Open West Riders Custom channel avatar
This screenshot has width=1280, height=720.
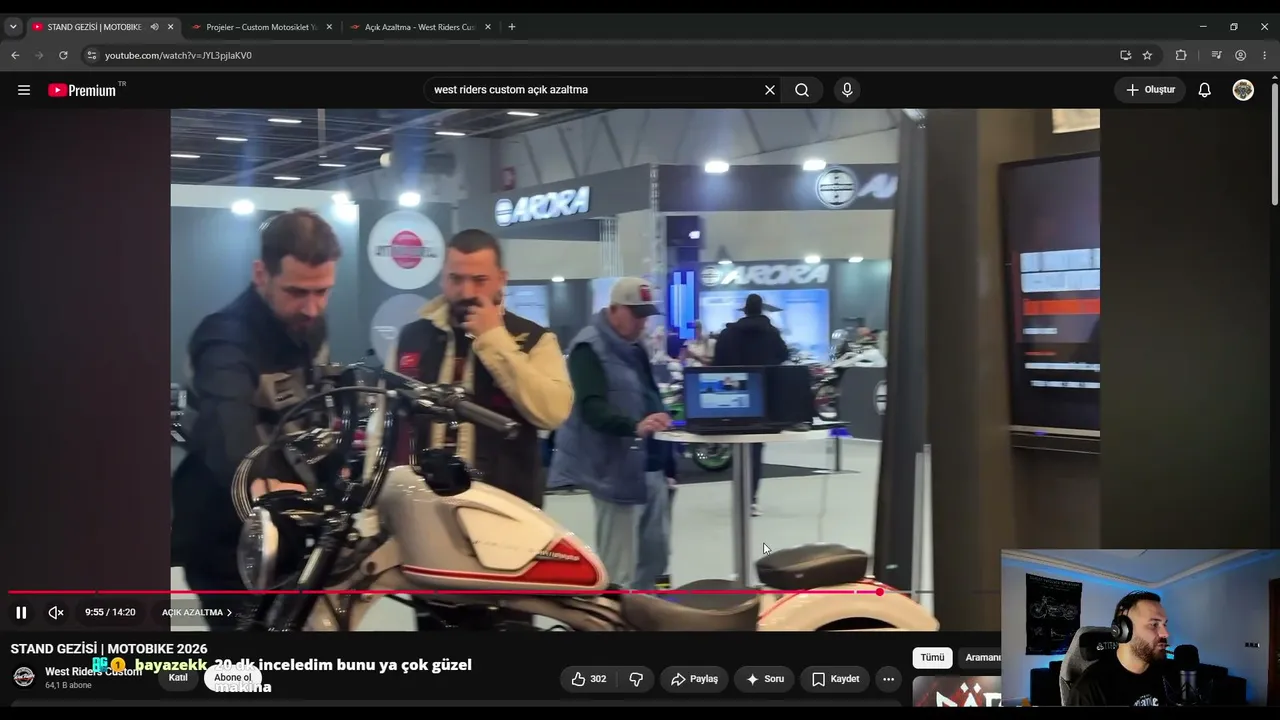(x=24, y=677)
